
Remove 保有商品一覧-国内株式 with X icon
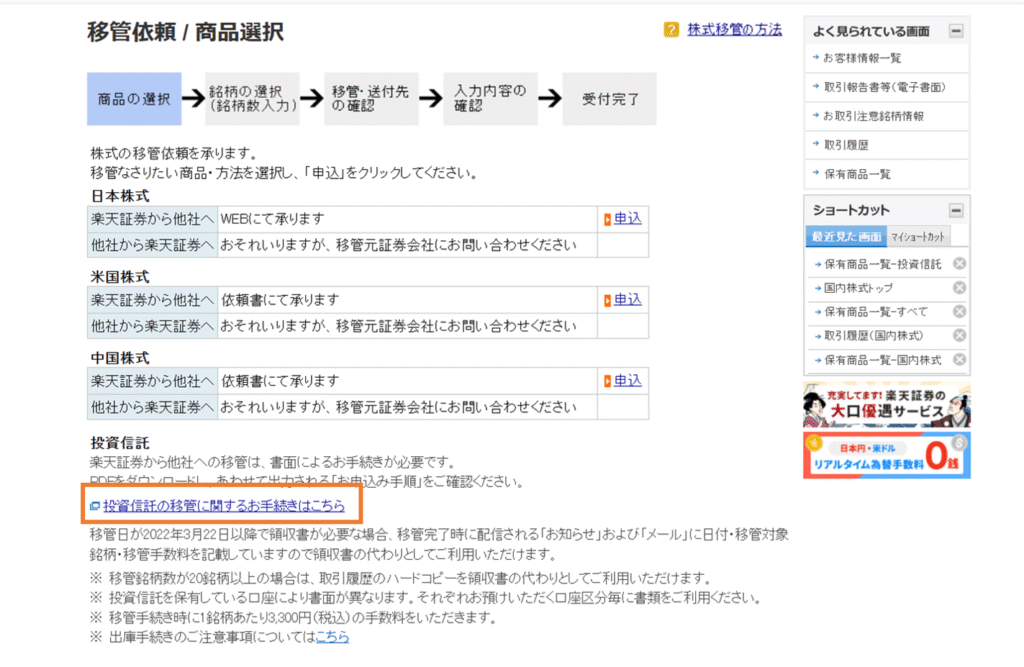(959, 360)
